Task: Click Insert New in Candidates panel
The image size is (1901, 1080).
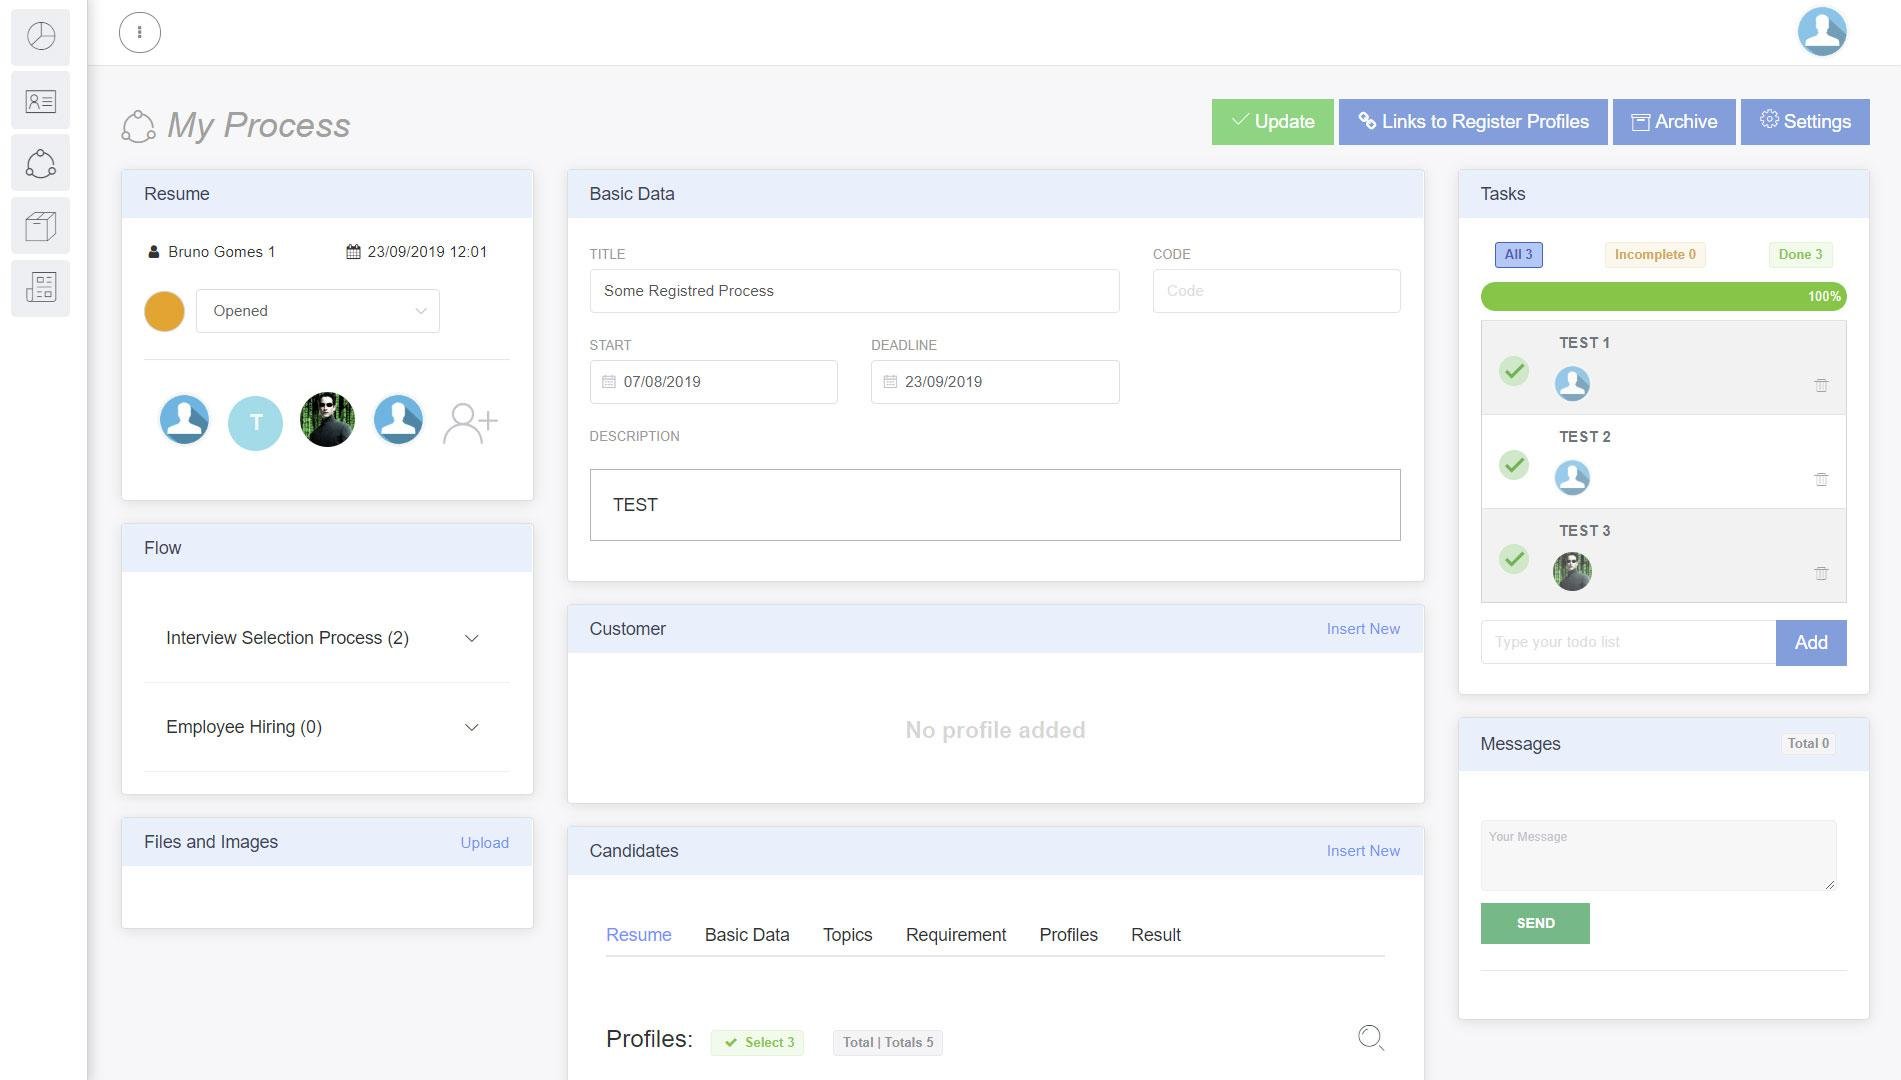Action: (x=1363, y=851)
